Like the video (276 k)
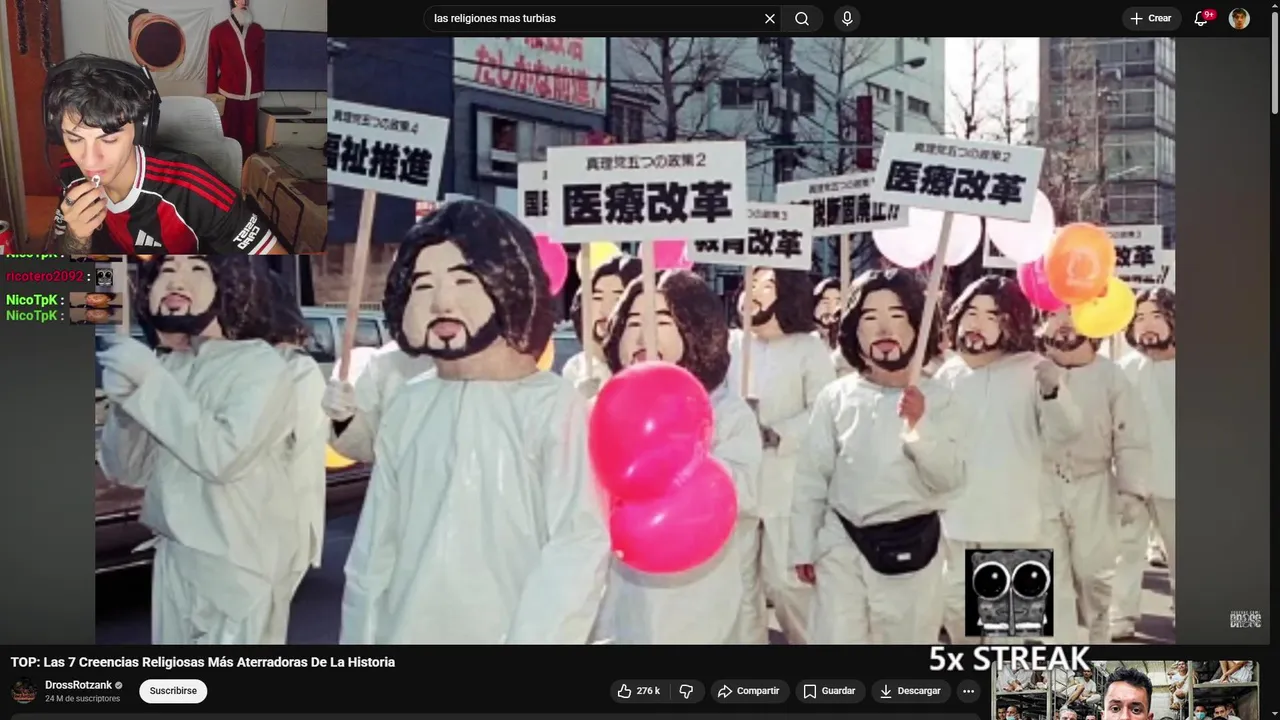Viewport: 1280px width, 720px height. (638, 691)
